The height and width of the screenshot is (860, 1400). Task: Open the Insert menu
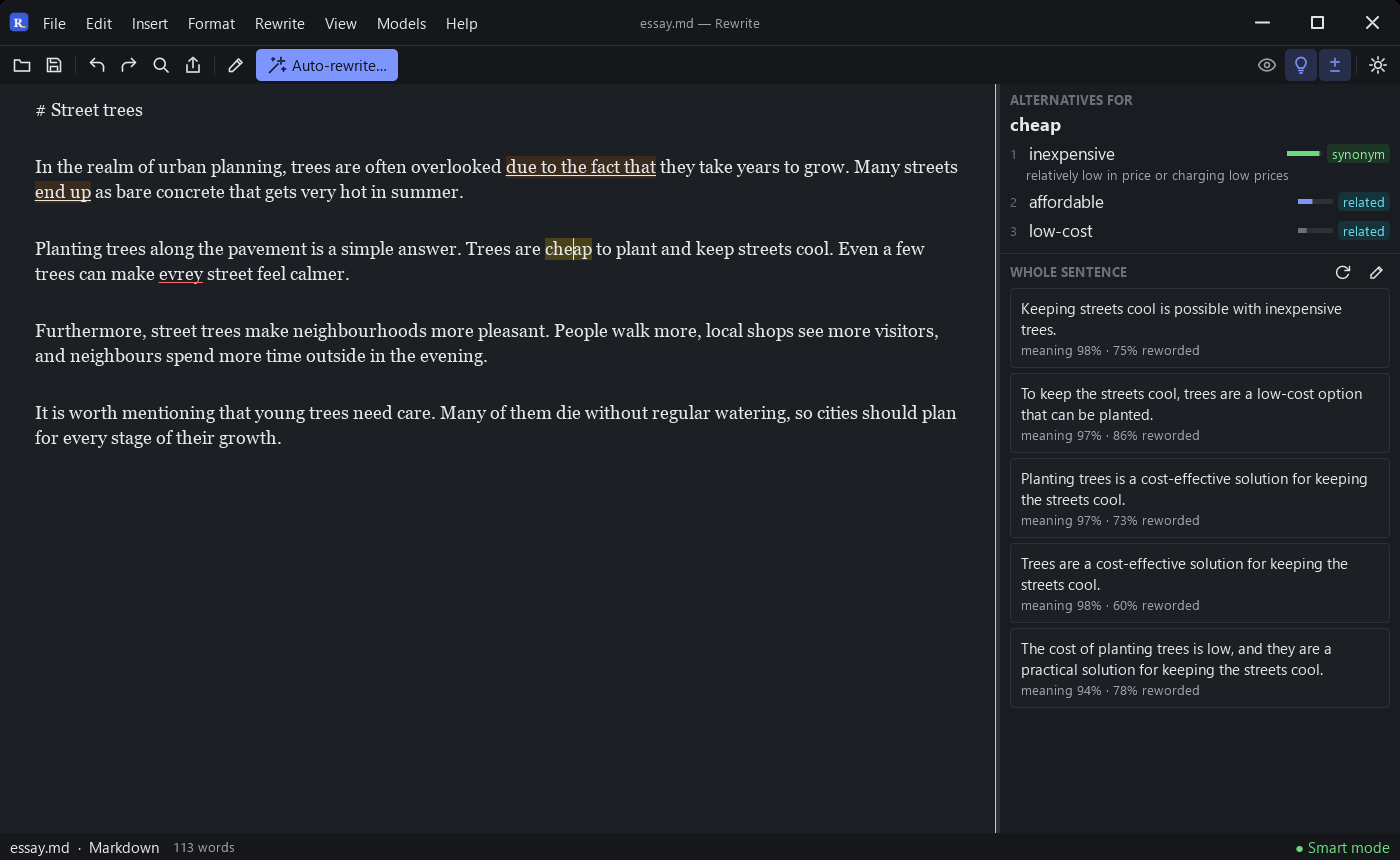pyautogui.click(x=150, y=23)
